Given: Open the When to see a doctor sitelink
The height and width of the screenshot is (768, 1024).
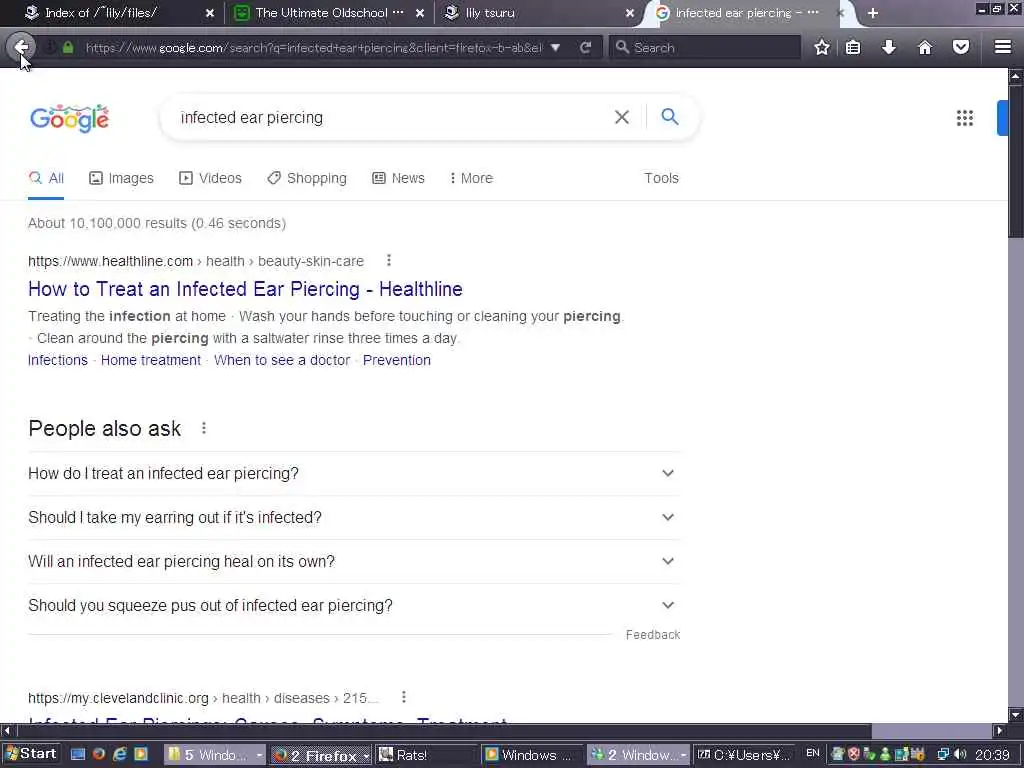Looking at the screenshot, I should [282, 360].
